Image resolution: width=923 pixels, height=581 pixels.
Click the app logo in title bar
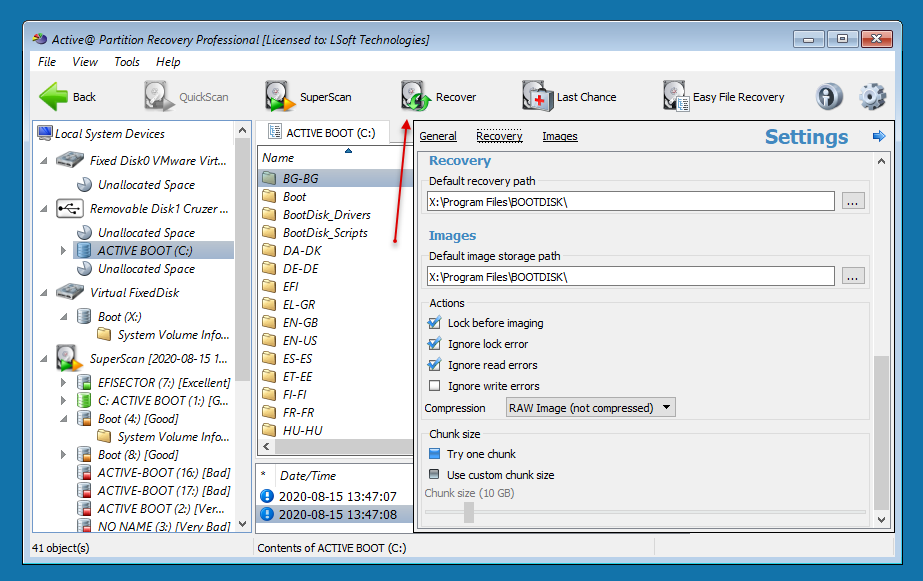tap(40, 39)
